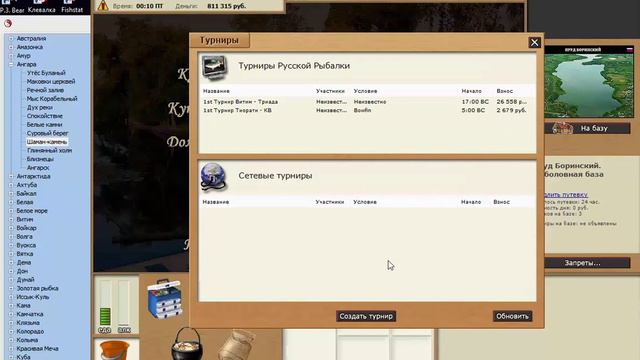Collapse the Ангара tree node

(x=11, y=64)
